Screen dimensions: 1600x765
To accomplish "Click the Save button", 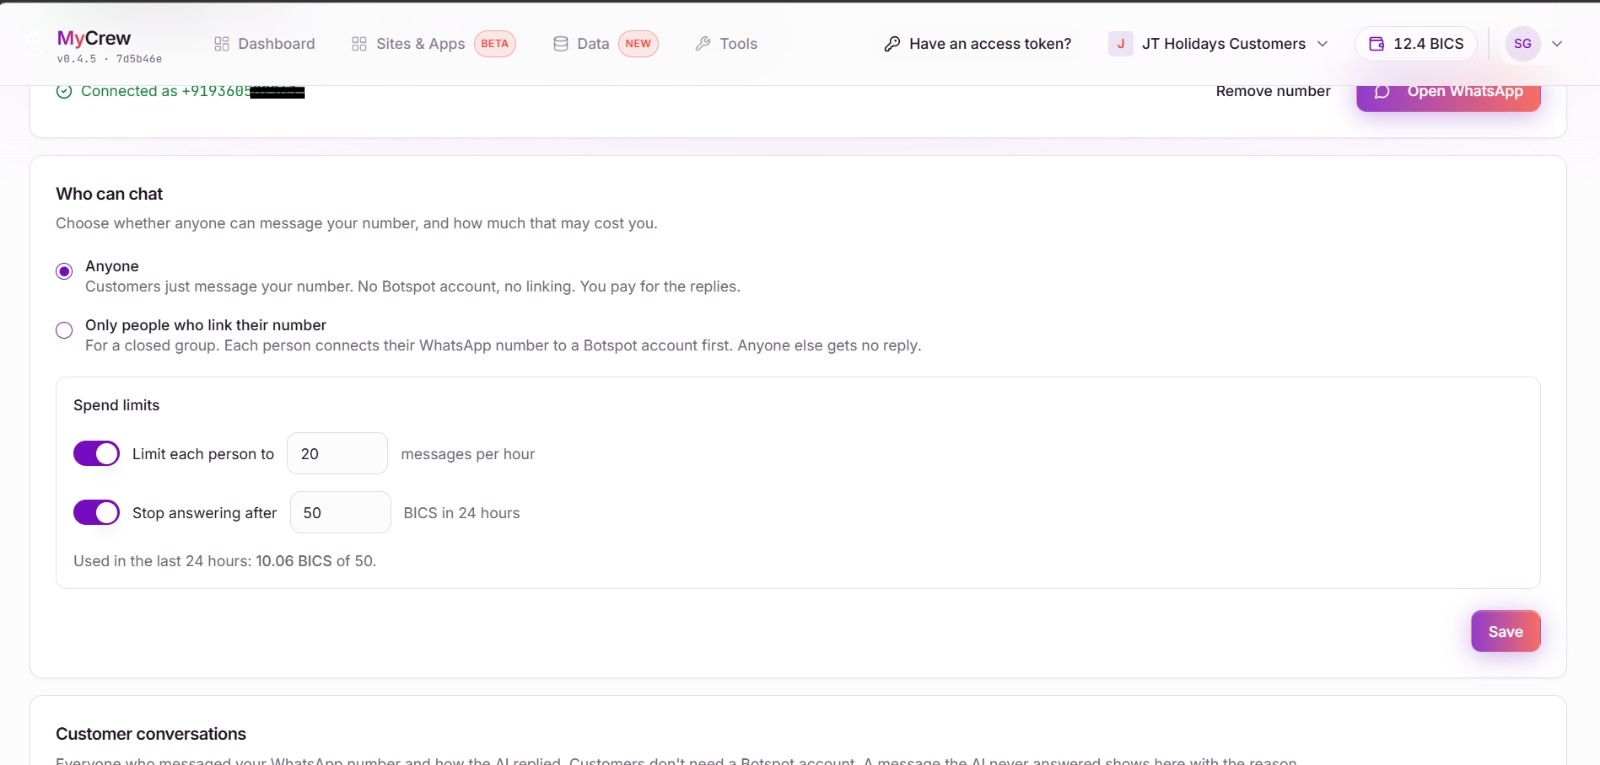I will click(x=1505, y=631).
